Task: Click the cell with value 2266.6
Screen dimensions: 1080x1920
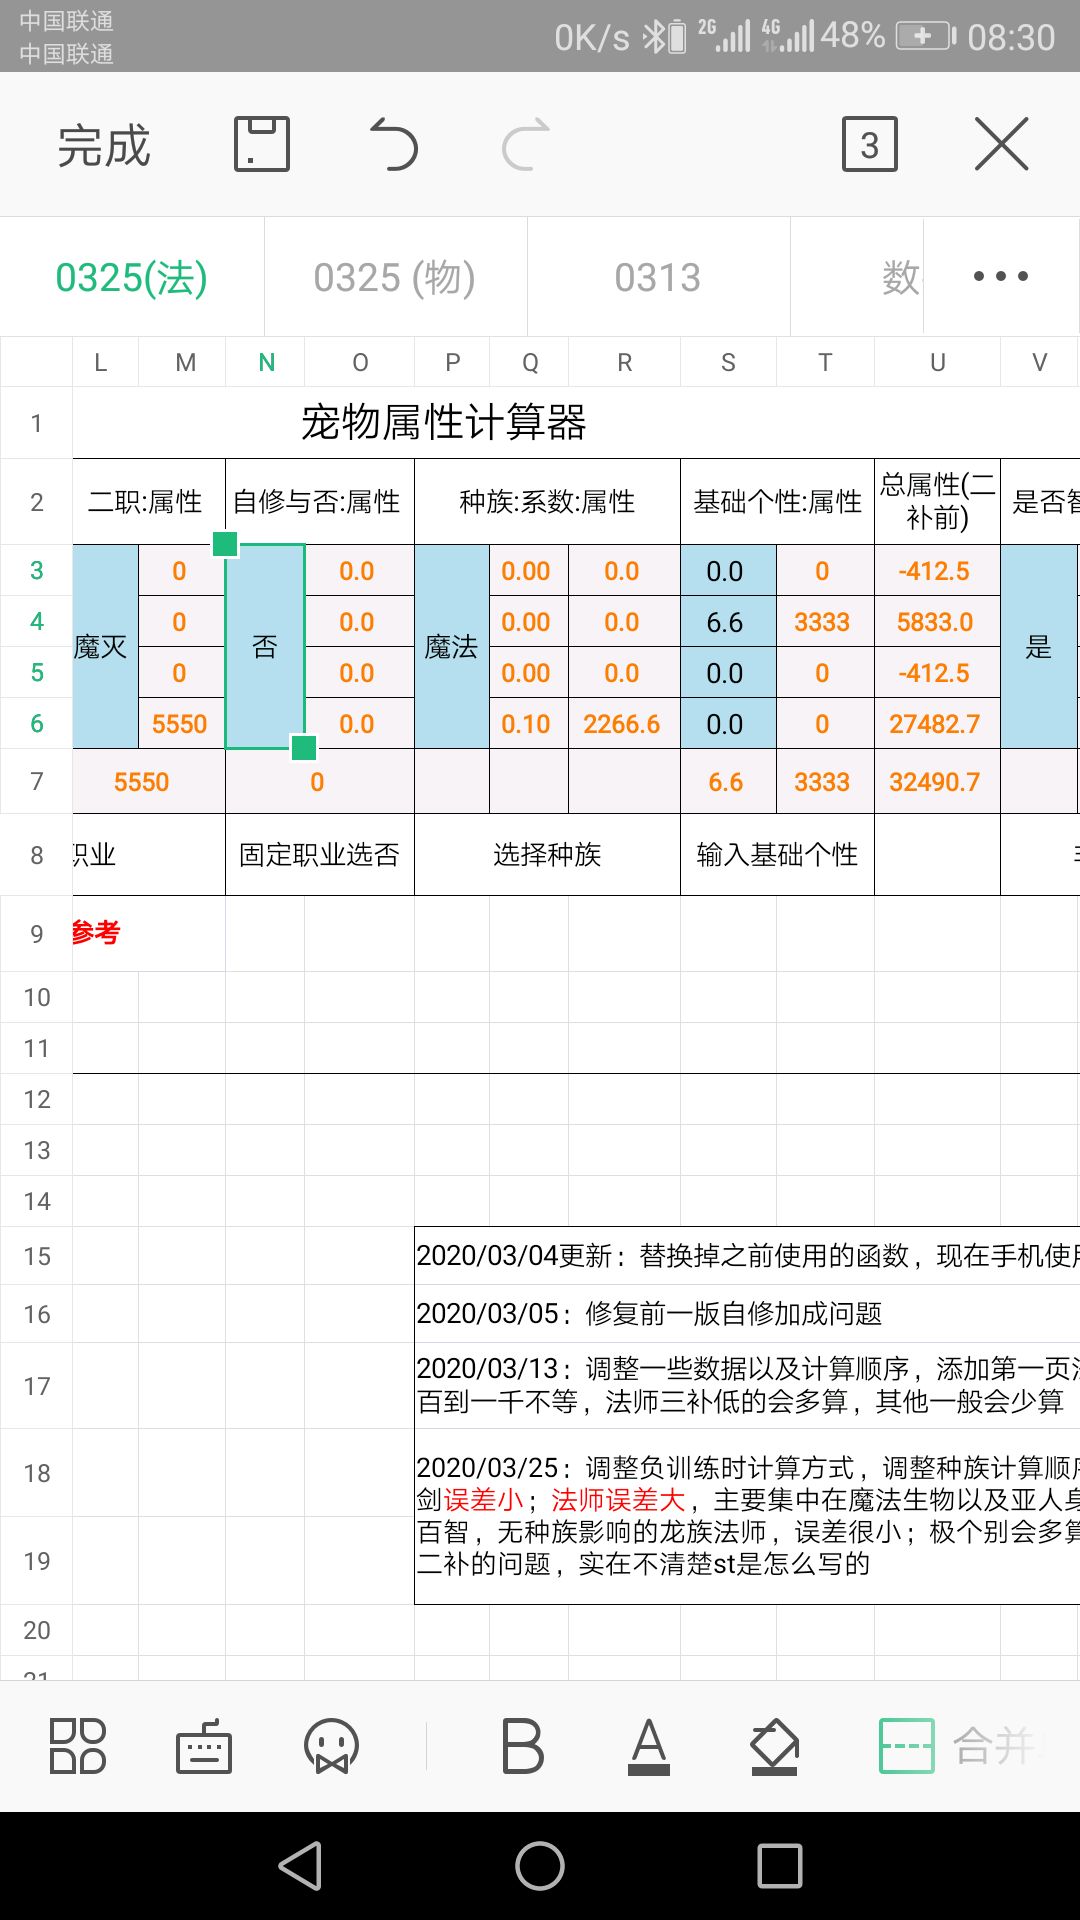Action: pos(624,724)
